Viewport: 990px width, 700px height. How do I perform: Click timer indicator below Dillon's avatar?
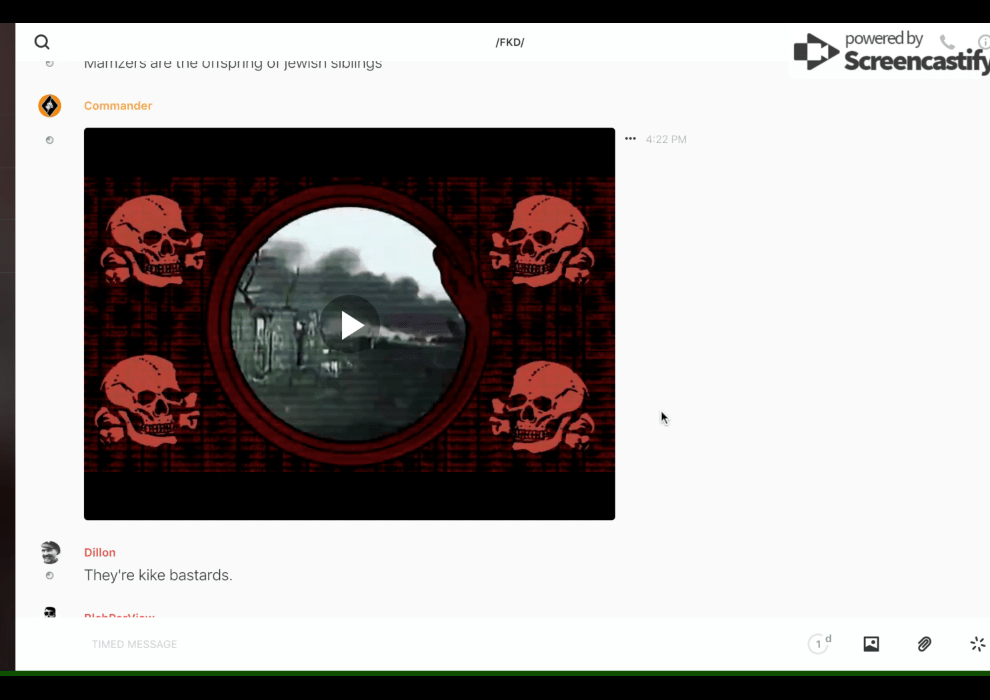pyautogui.click(x=49, y=576)
